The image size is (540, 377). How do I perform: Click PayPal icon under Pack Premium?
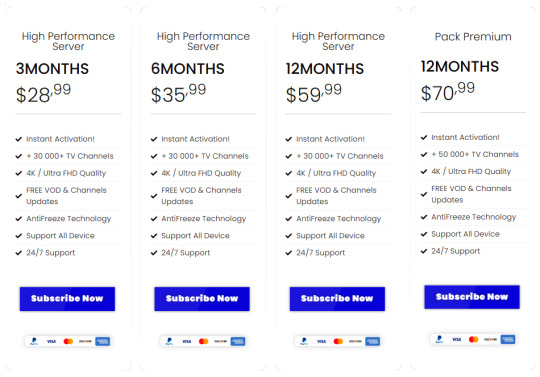pyautogui.click(x=439, y=339)
